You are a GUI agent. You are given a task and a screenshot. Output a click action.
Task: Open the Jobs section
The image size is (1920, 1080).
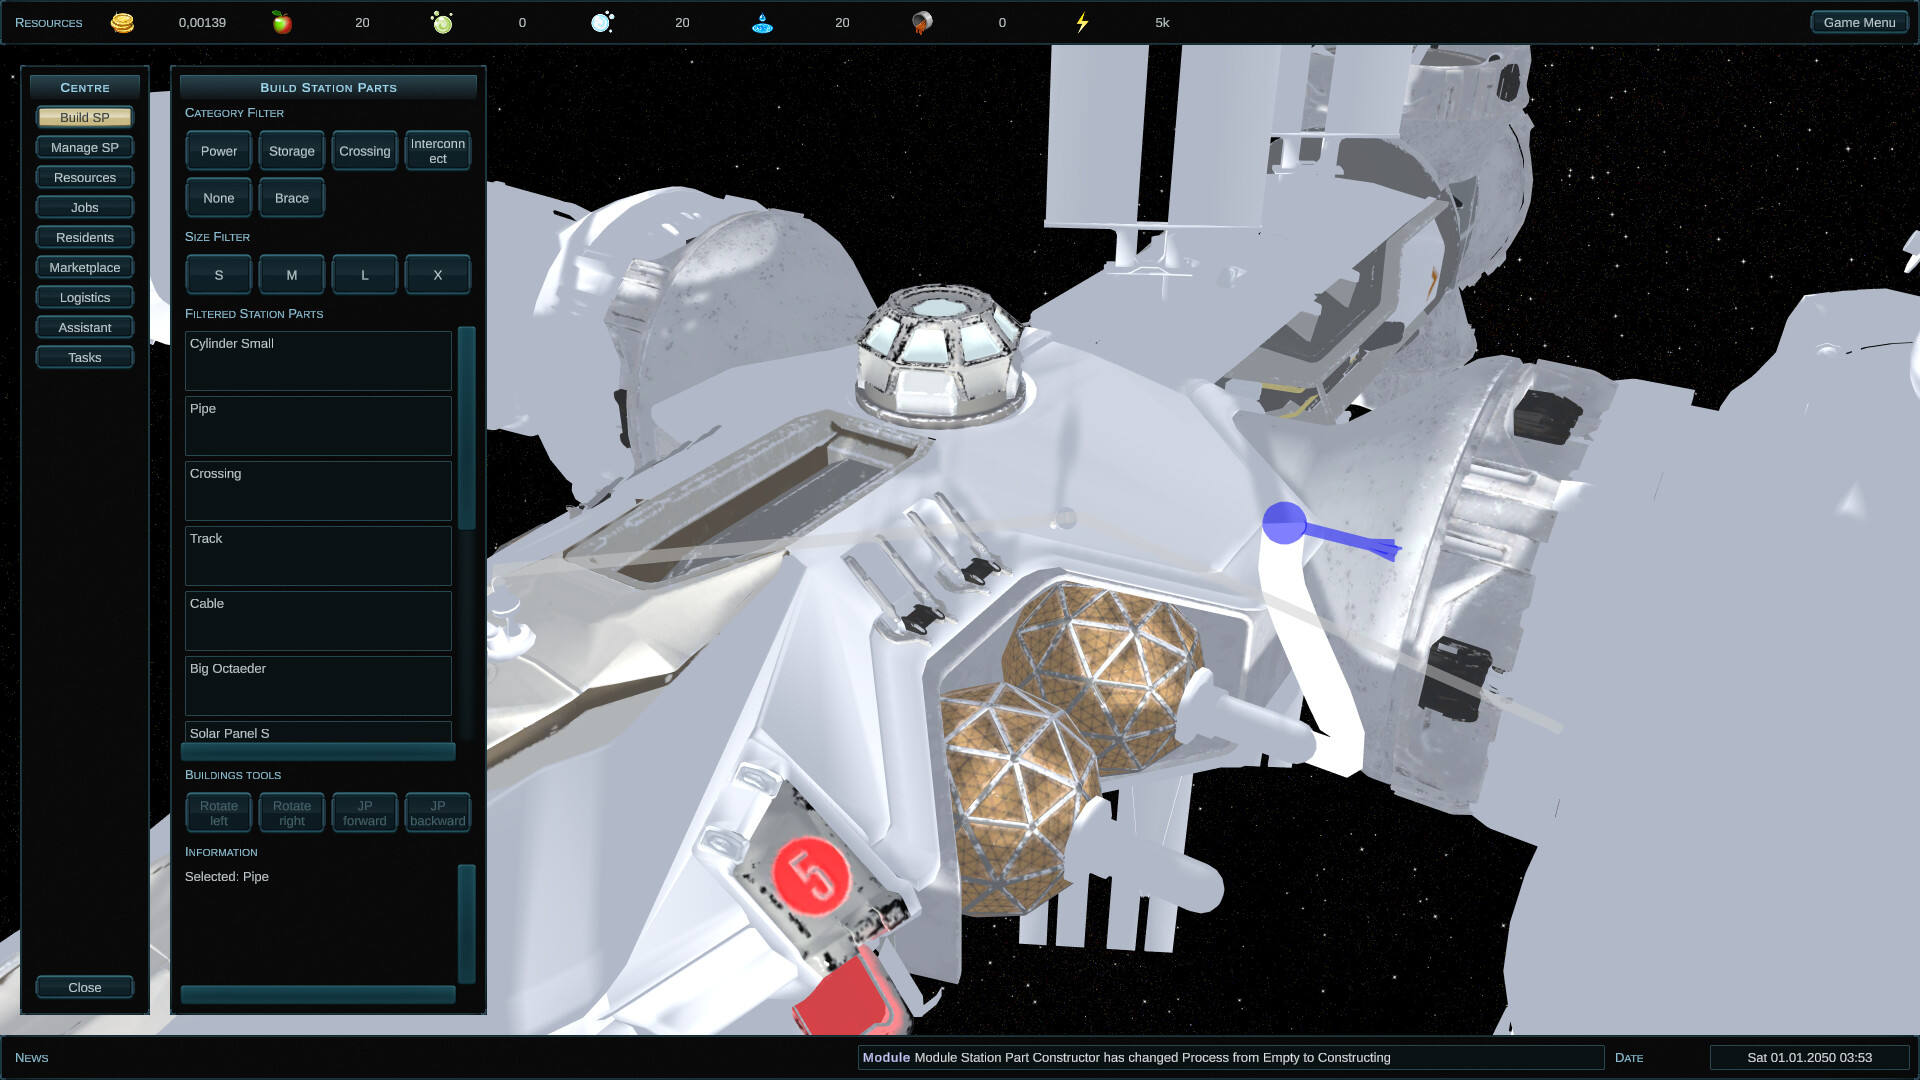pos(85,207)
